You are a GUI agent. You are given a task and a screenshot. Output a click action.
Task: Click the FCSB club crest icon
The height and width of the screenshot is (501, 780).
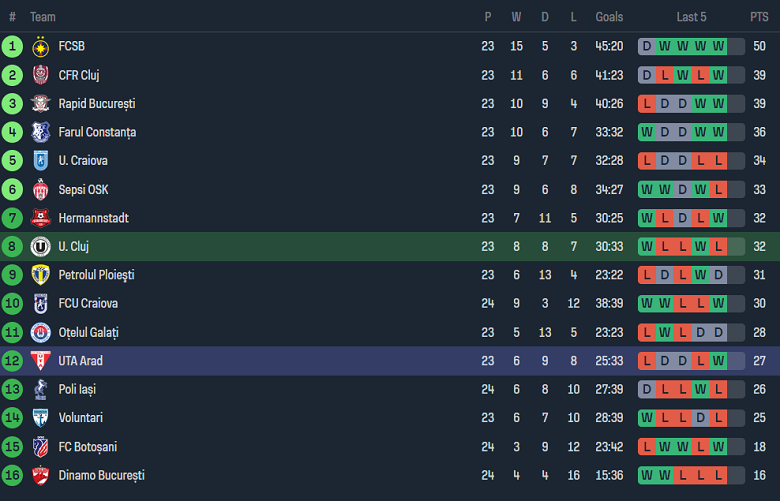pyautogui.click(x=41, y=46)
